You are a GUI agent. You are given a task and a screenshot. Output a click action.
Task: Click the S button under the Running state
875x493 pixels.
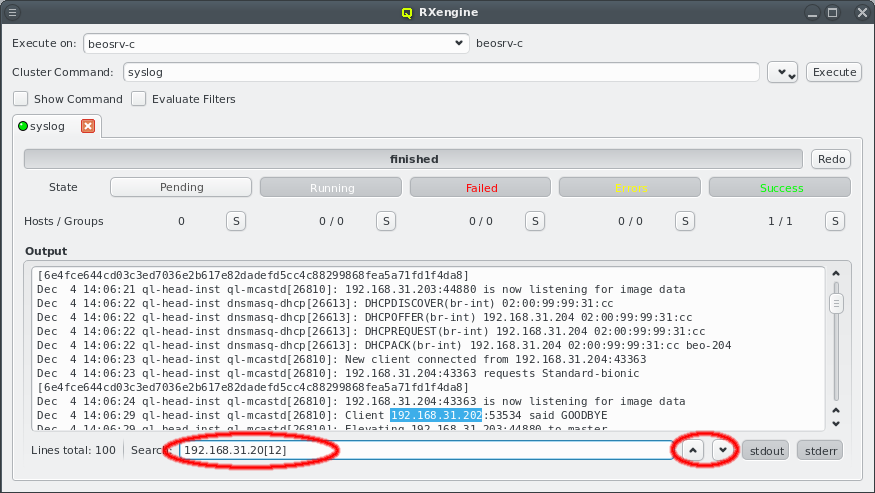[385, 221]
